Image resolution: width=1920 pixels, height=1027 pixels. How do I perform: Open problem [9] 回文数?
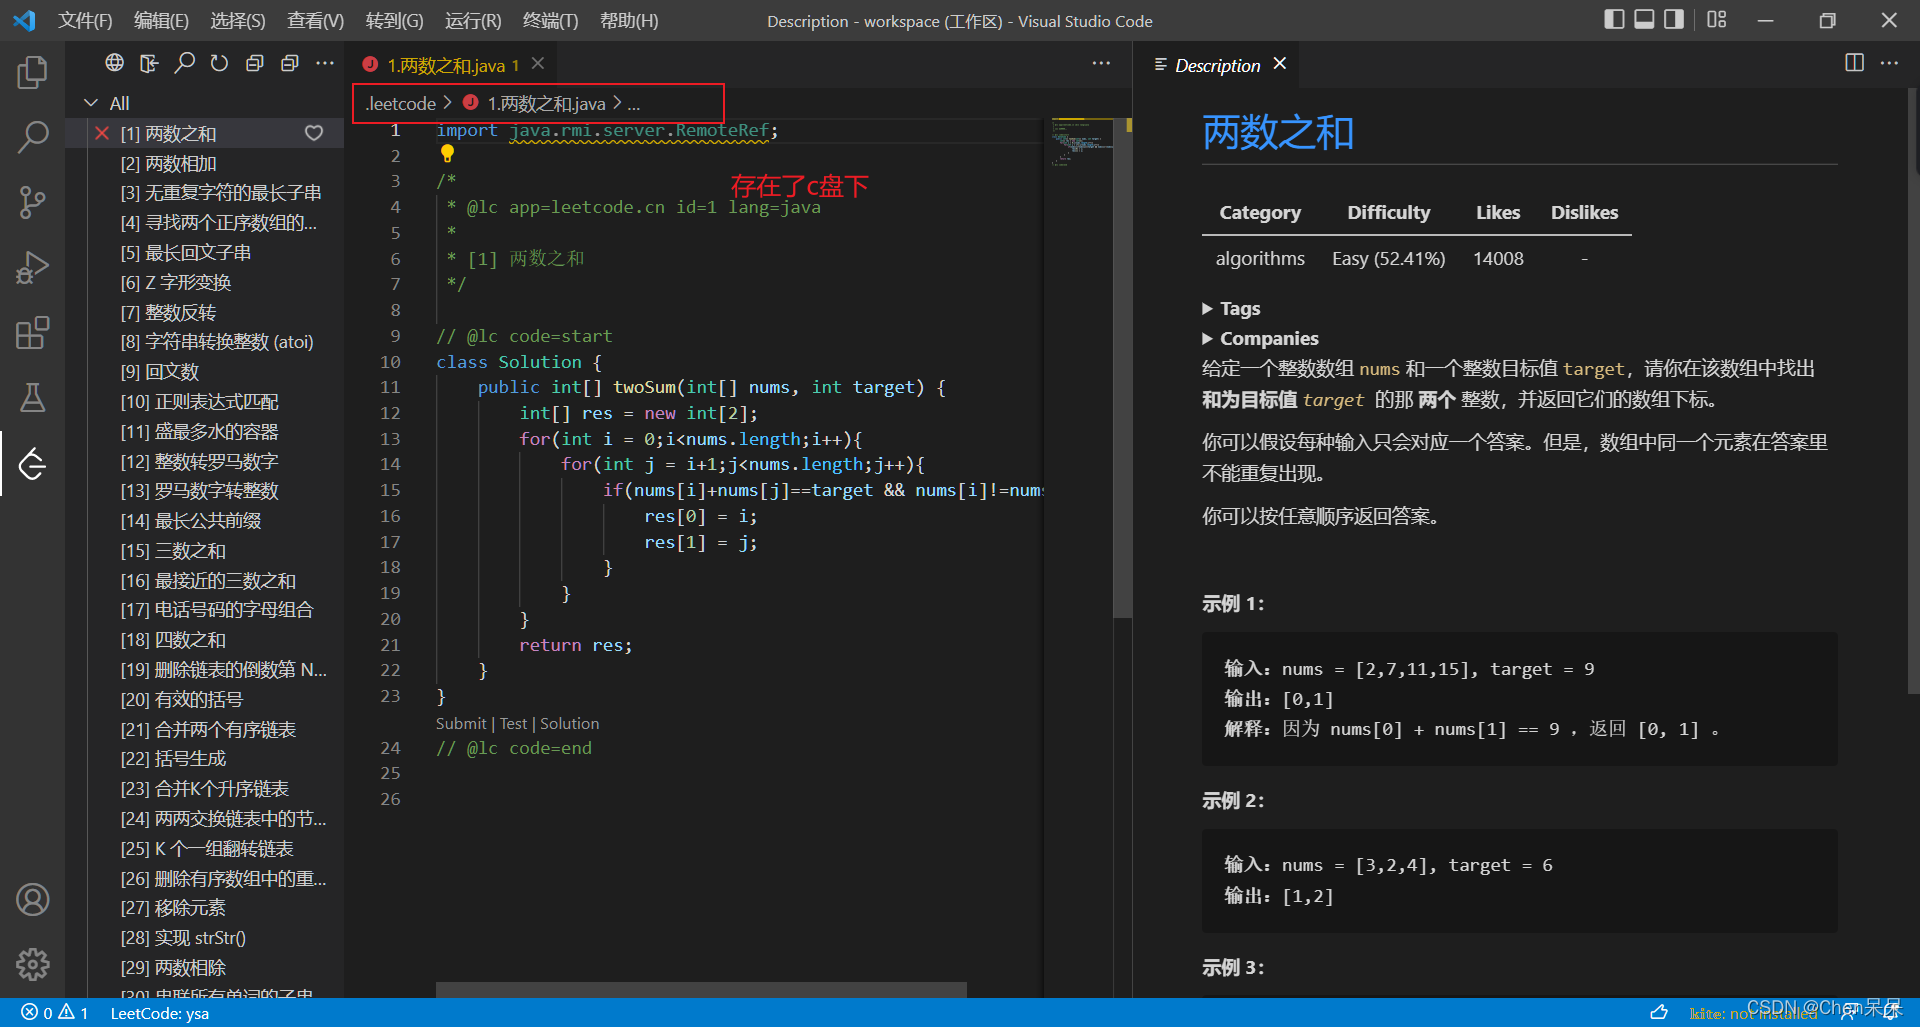[x=160, y=371]
